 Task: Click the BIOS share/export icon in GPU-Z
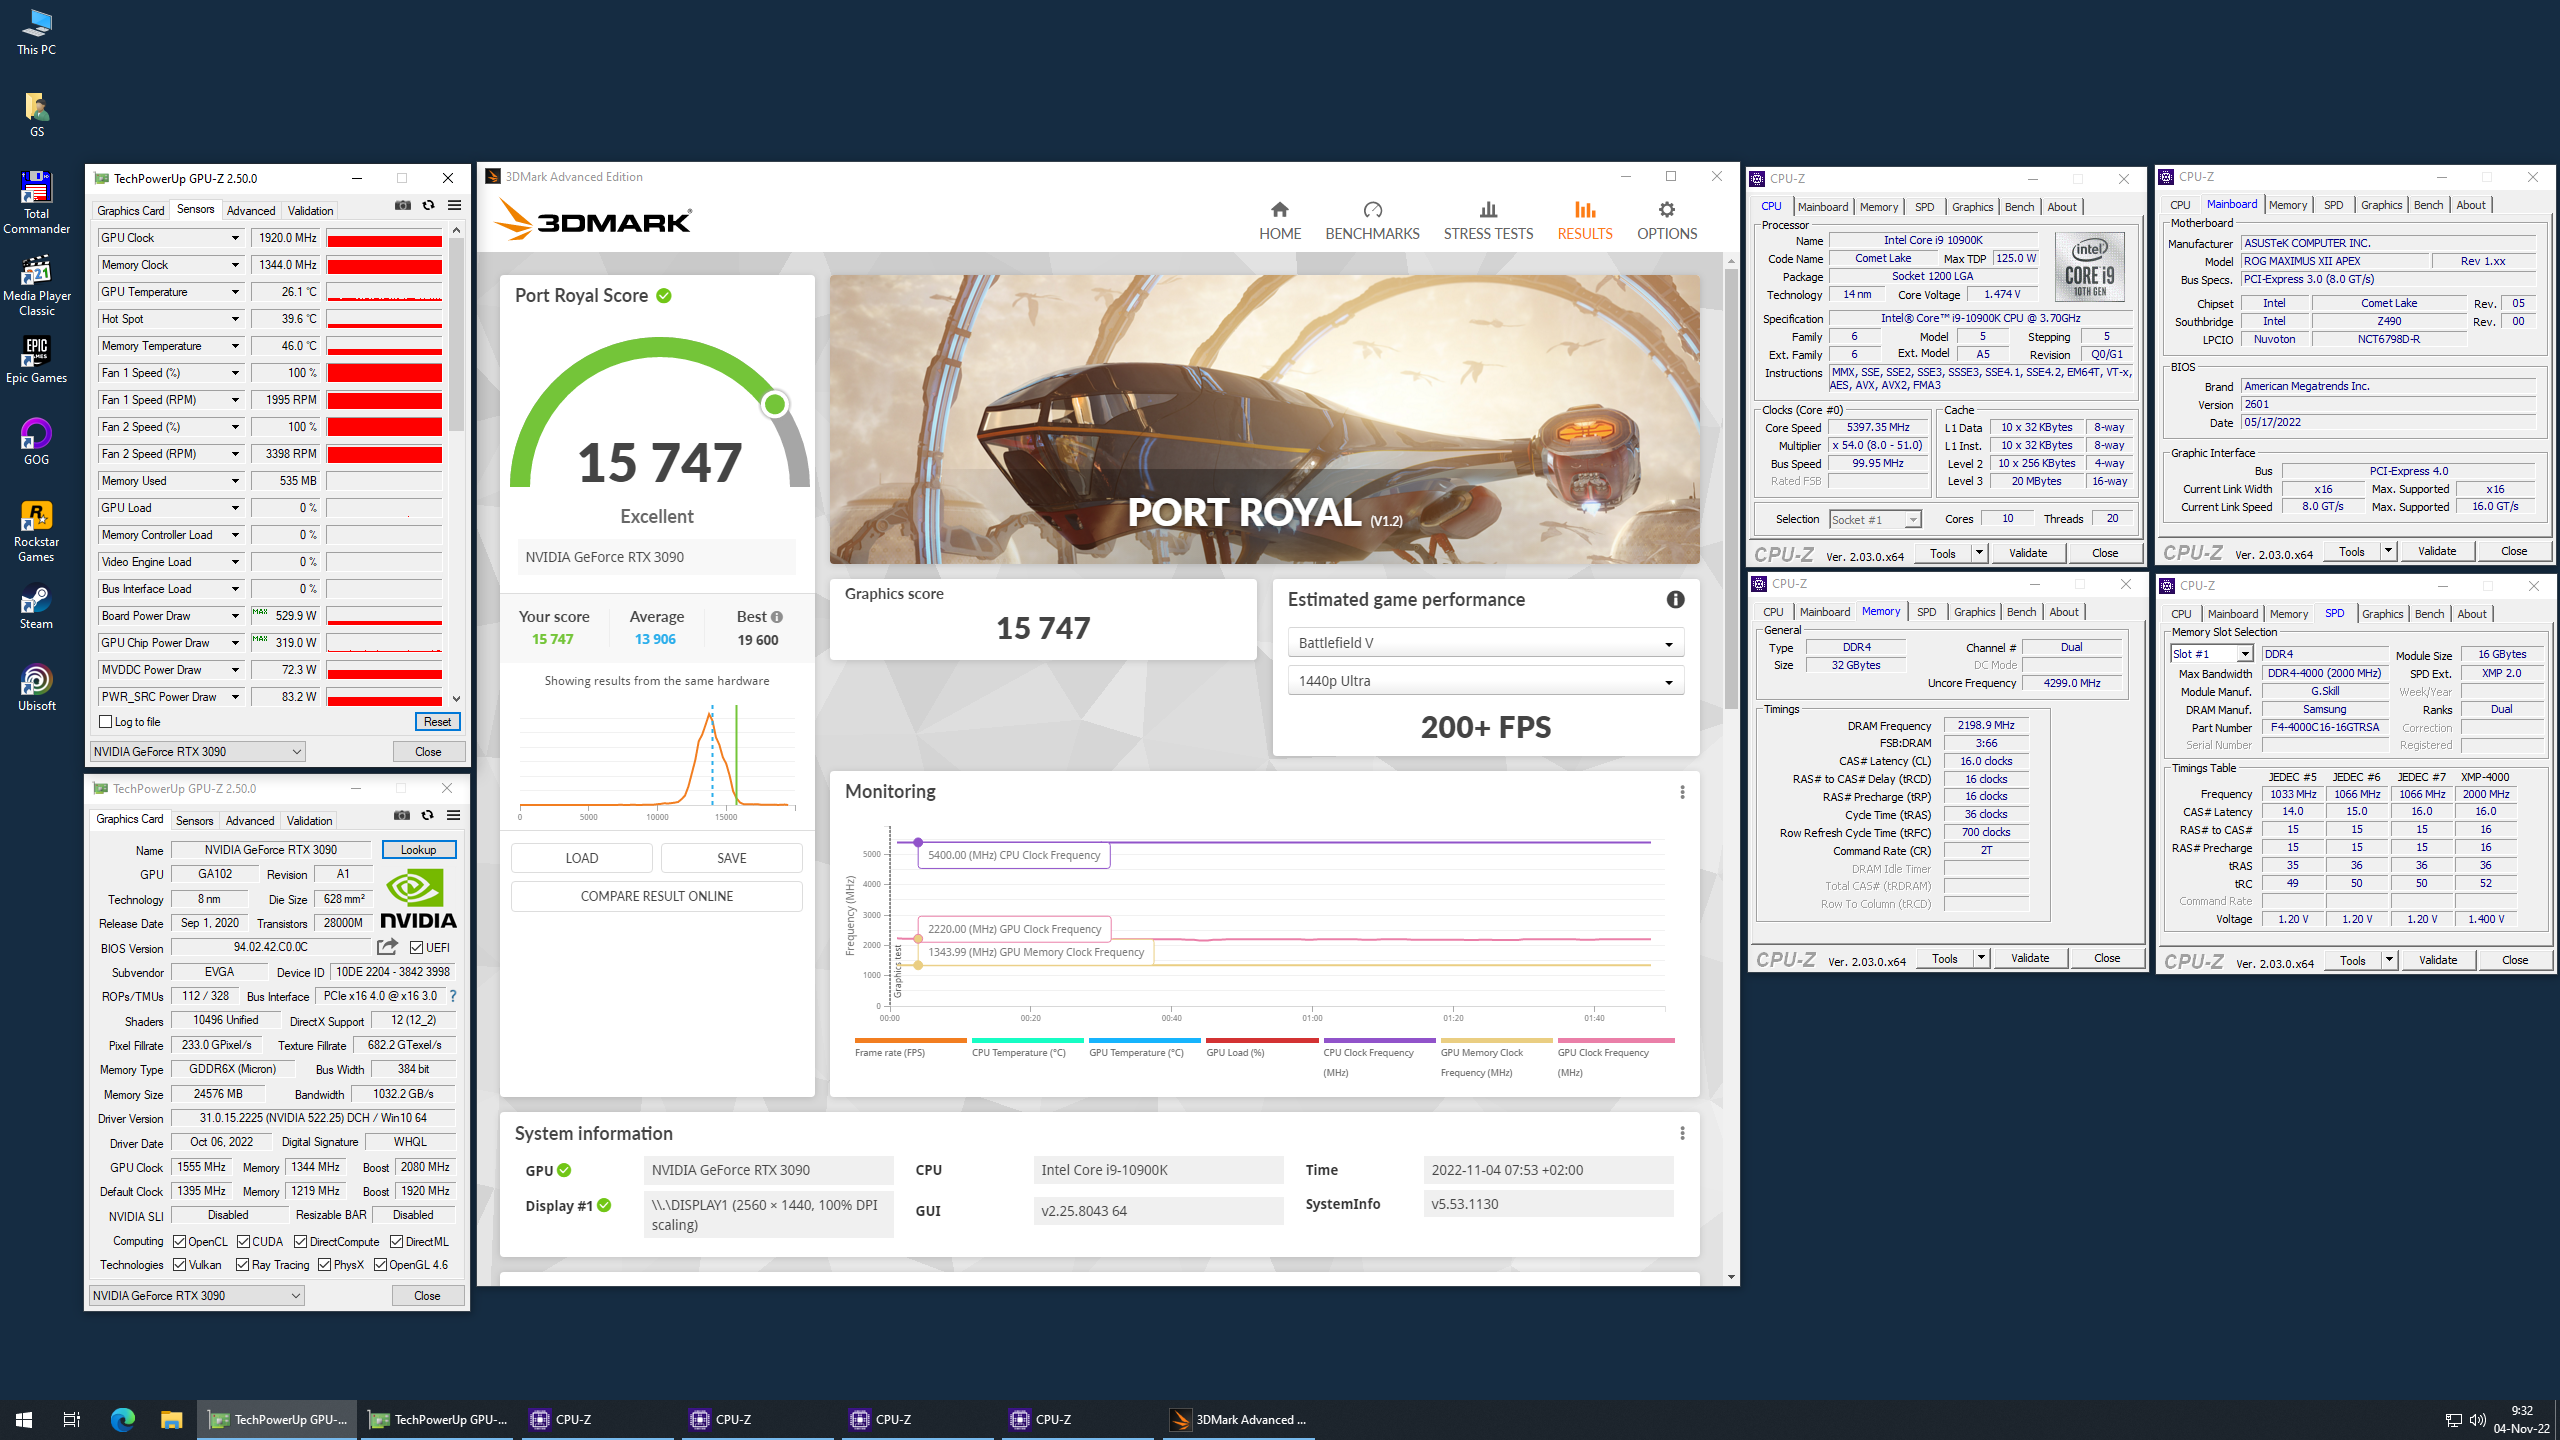[387, 946]
